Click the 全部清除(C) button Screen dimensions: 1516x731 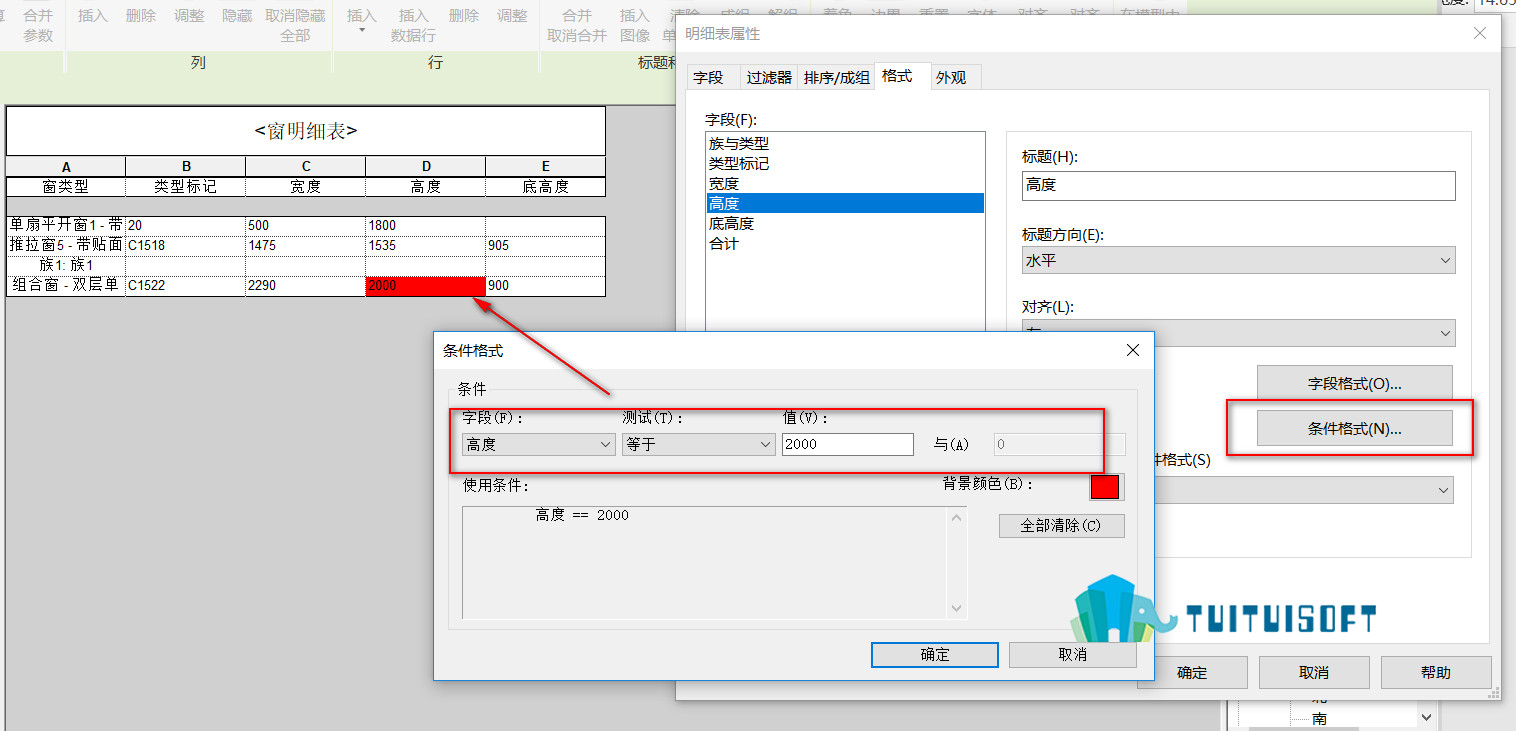(1061, 526)
